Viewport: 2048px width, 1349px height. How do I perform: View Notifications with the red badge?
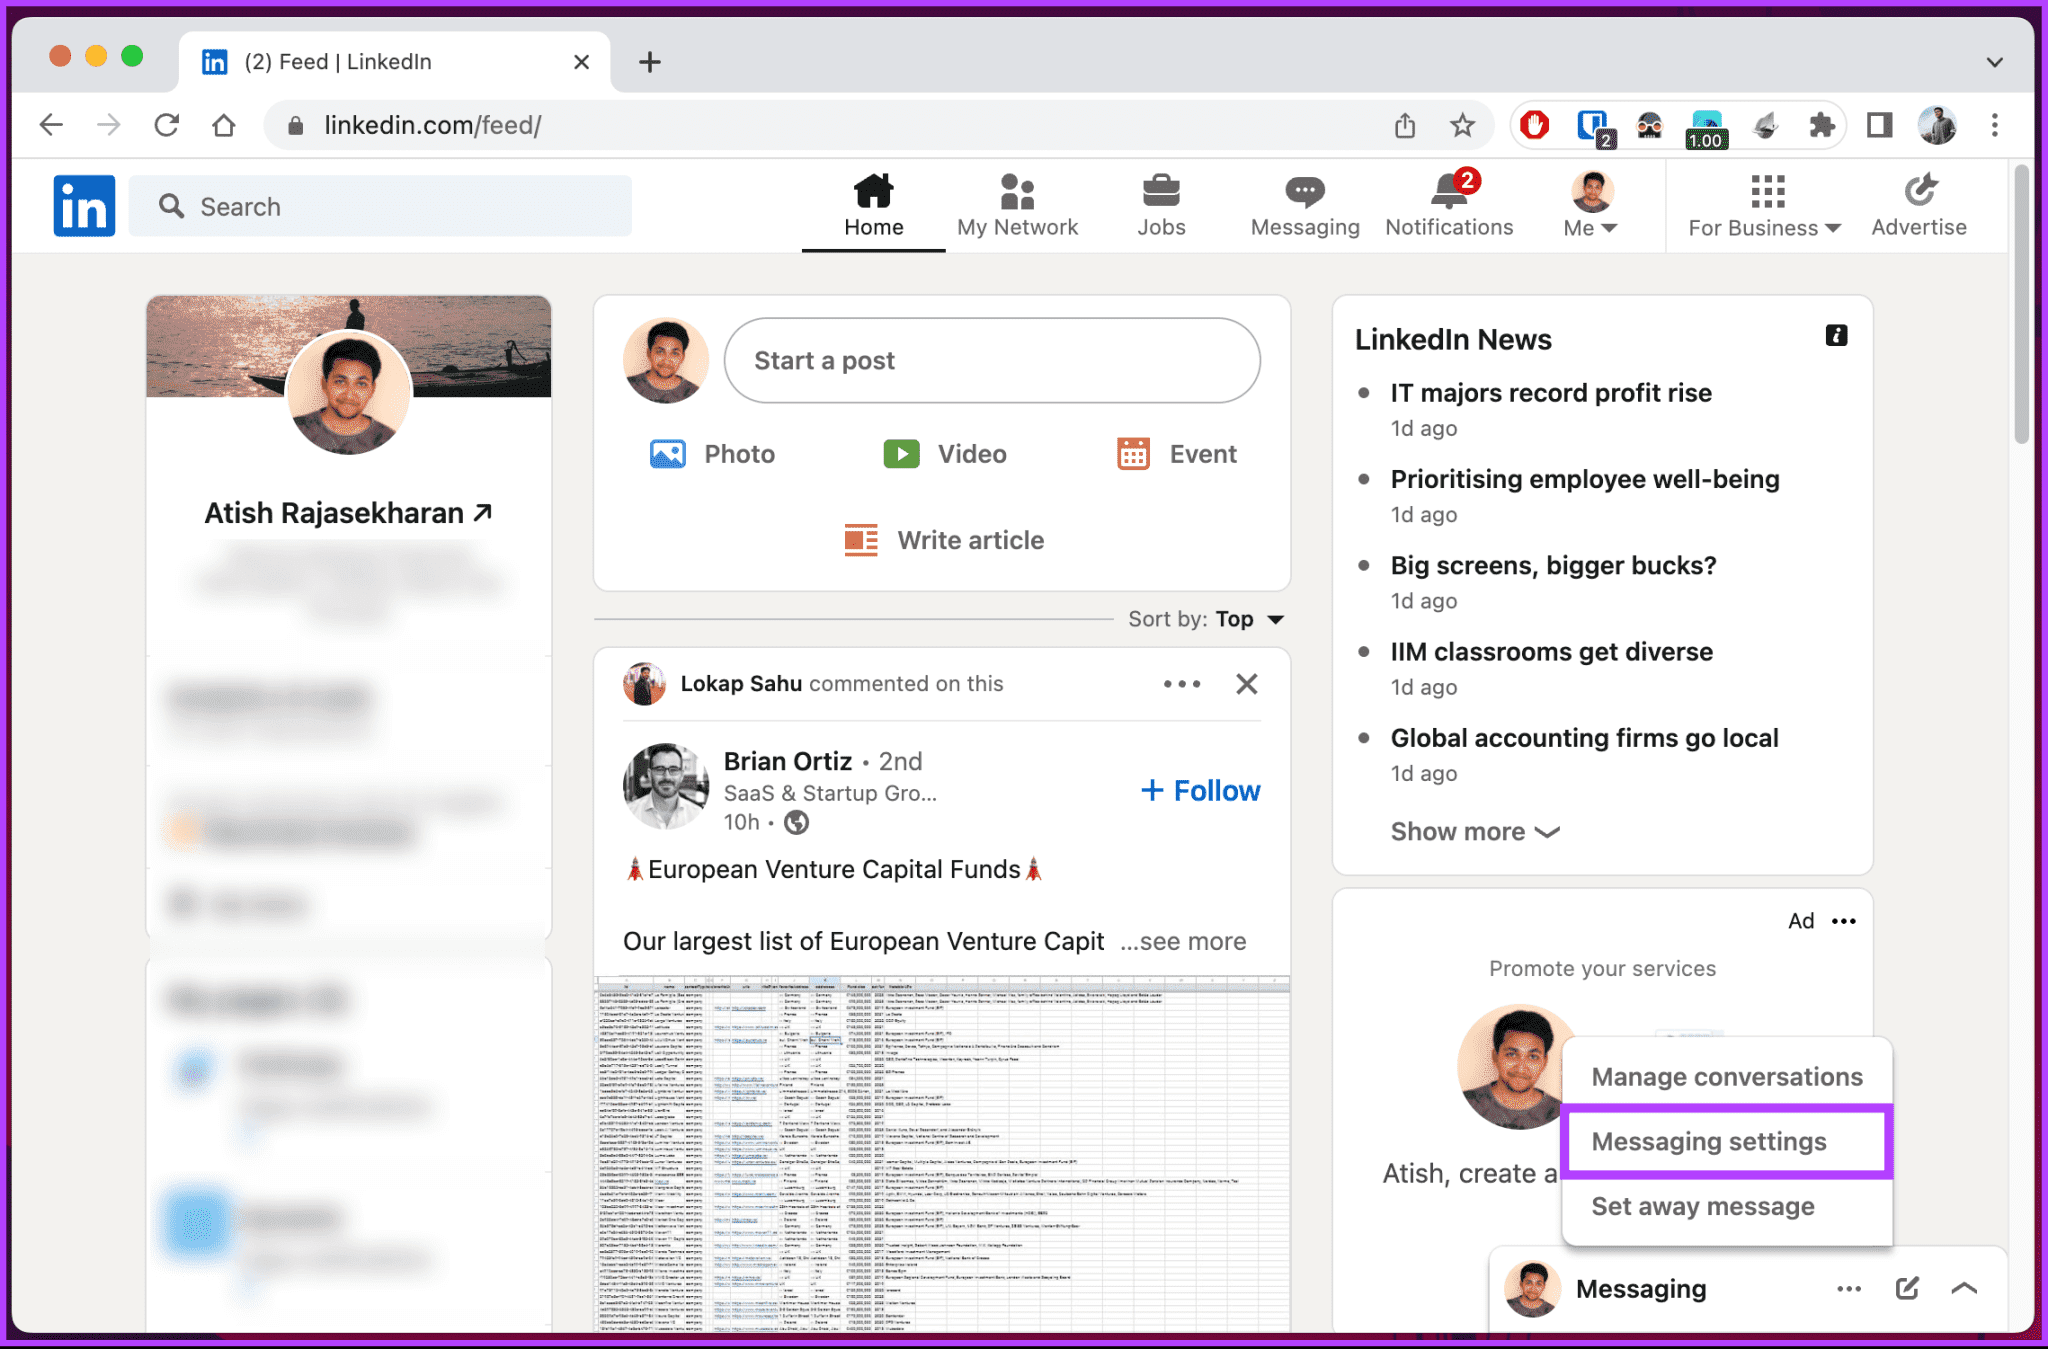(x=1449, y=206)
